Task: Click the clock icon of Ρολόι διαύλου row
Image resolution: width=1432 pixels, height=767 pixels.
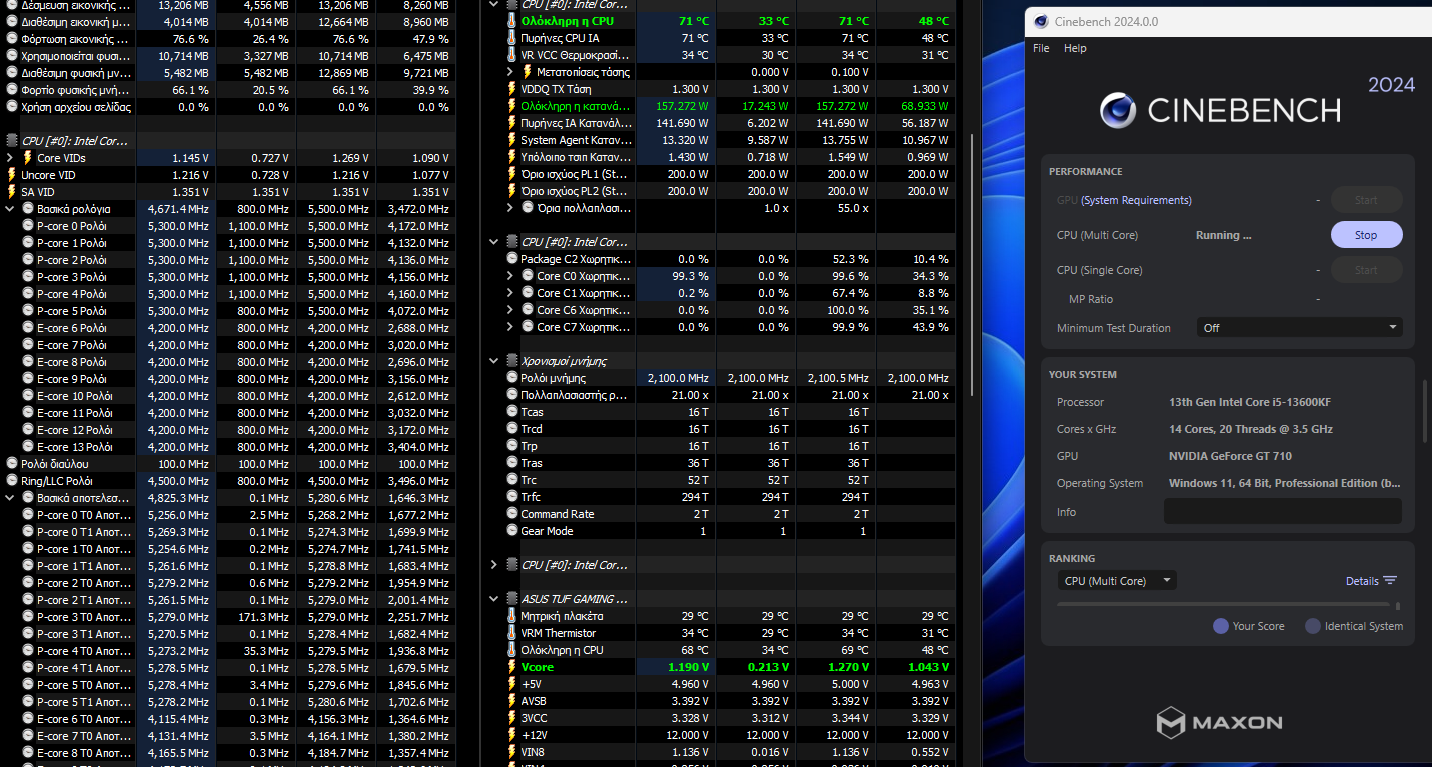Action: [x=12, y=464]
